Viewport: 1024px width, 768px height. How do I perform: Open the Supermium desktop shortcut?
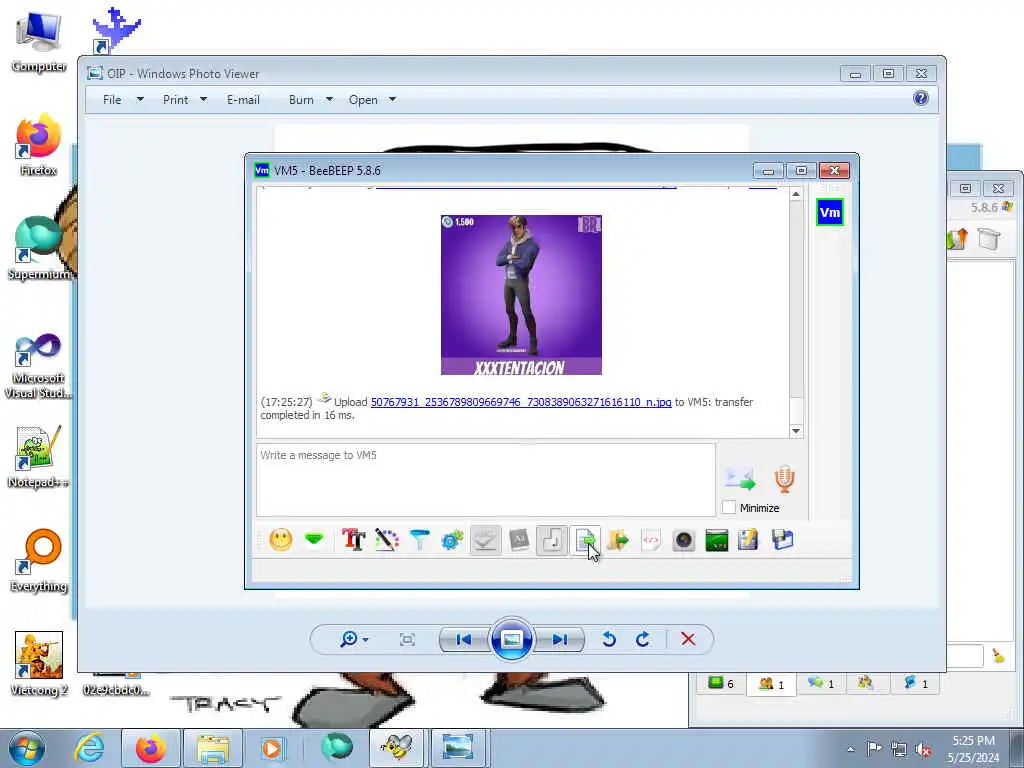click(39, 248)
